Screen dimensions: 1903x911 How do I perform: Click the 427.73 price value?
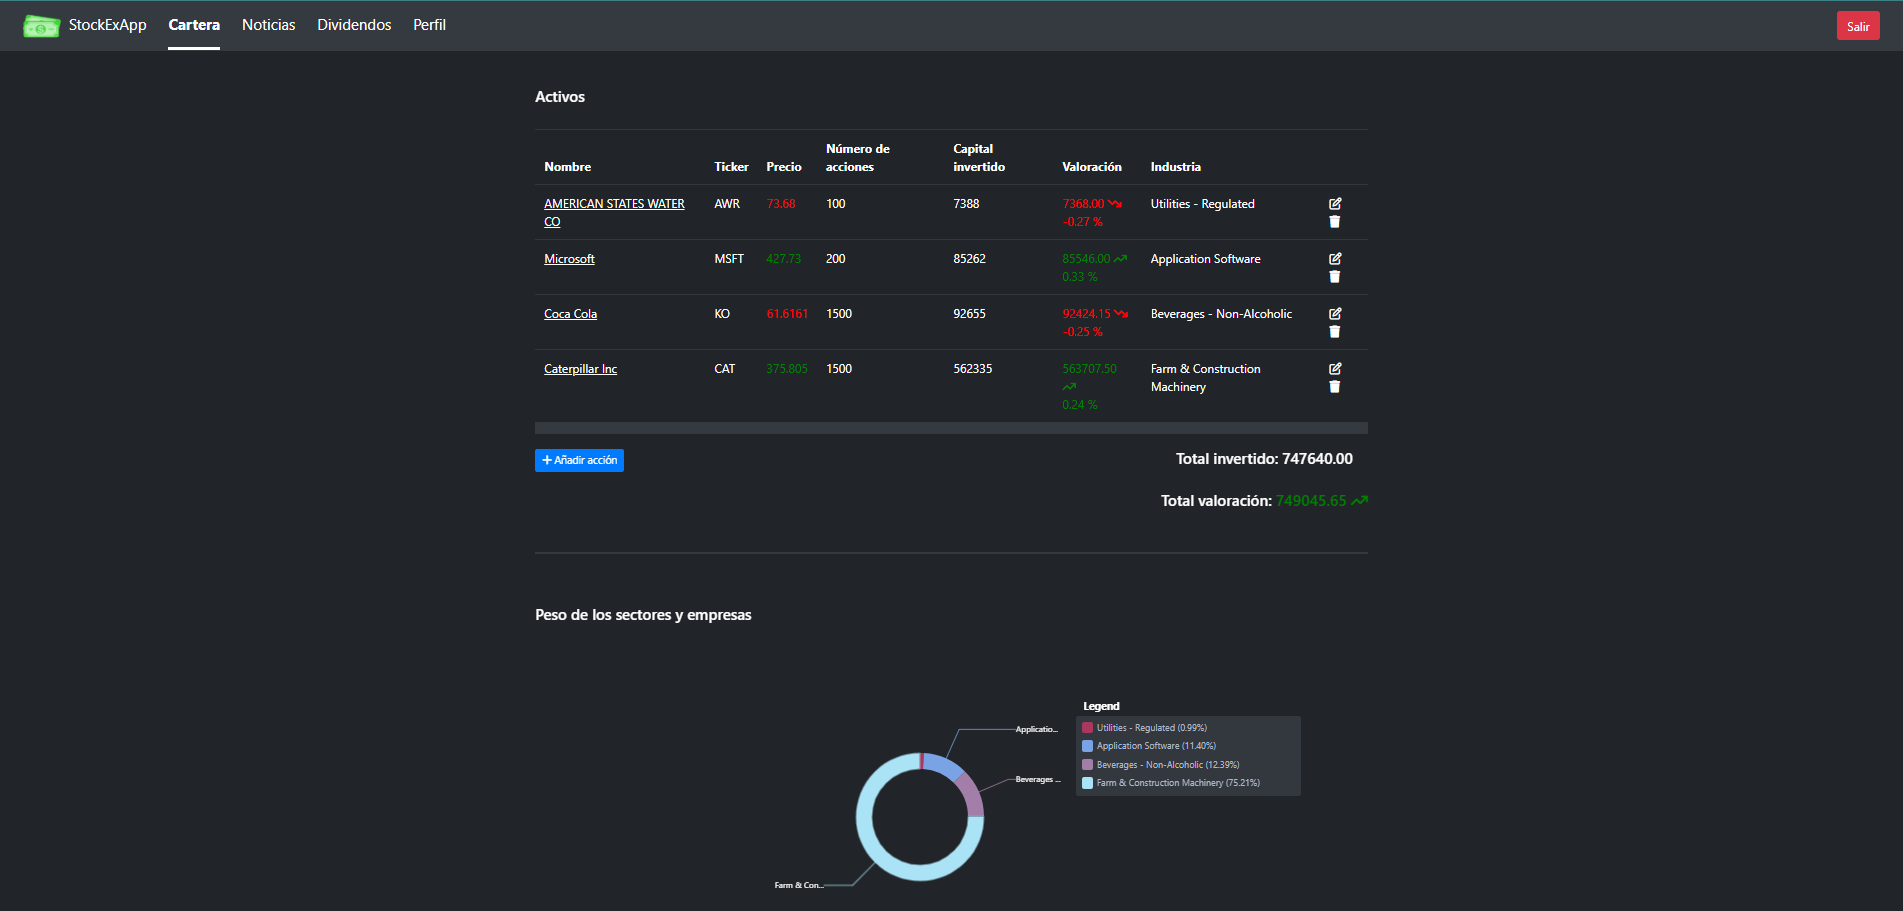tap(784, 259)
